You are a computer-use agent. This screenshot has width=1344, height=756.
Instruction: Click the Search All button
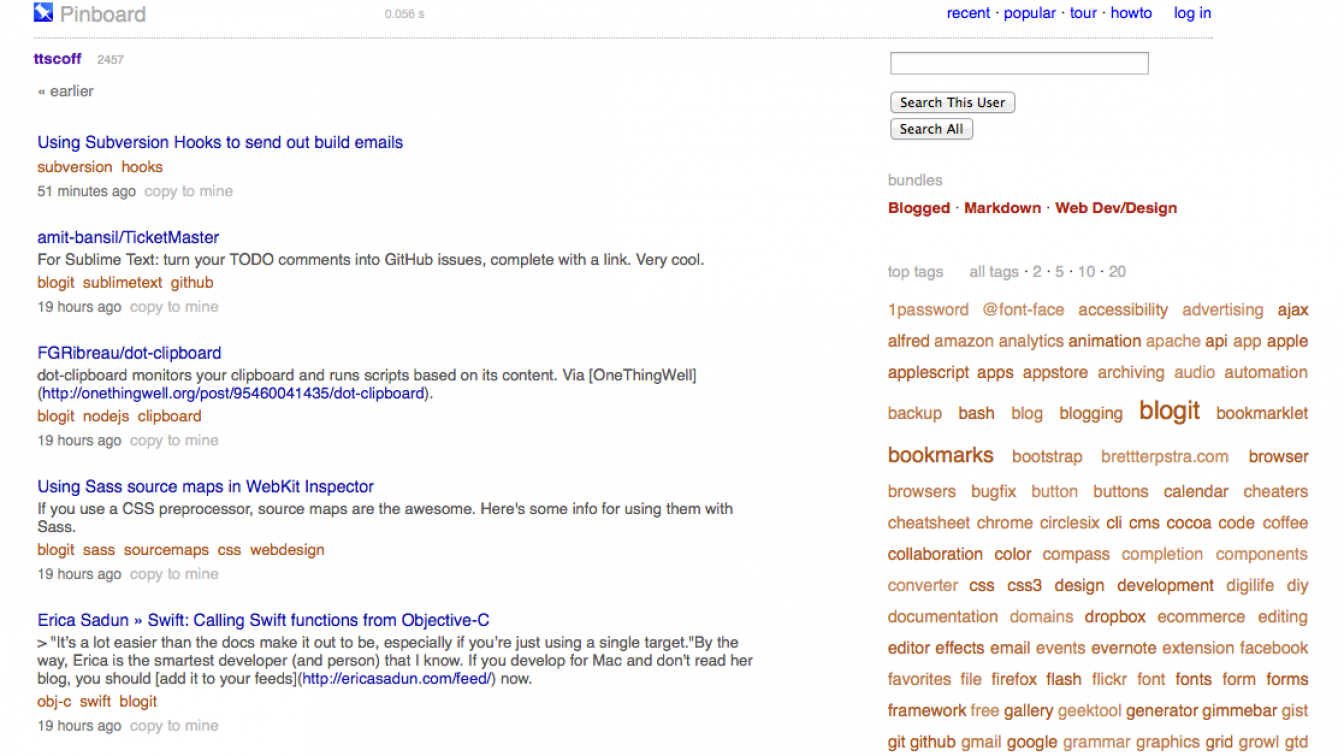pos(931,129)
